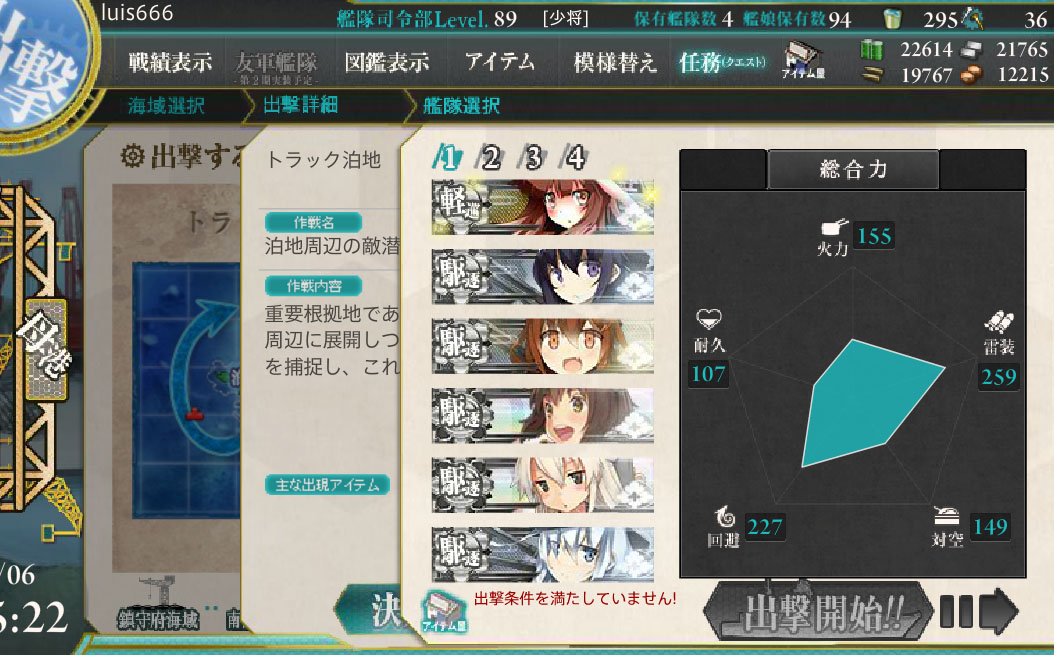Click the next page arrow beside 出撃開始

point(998,611)
